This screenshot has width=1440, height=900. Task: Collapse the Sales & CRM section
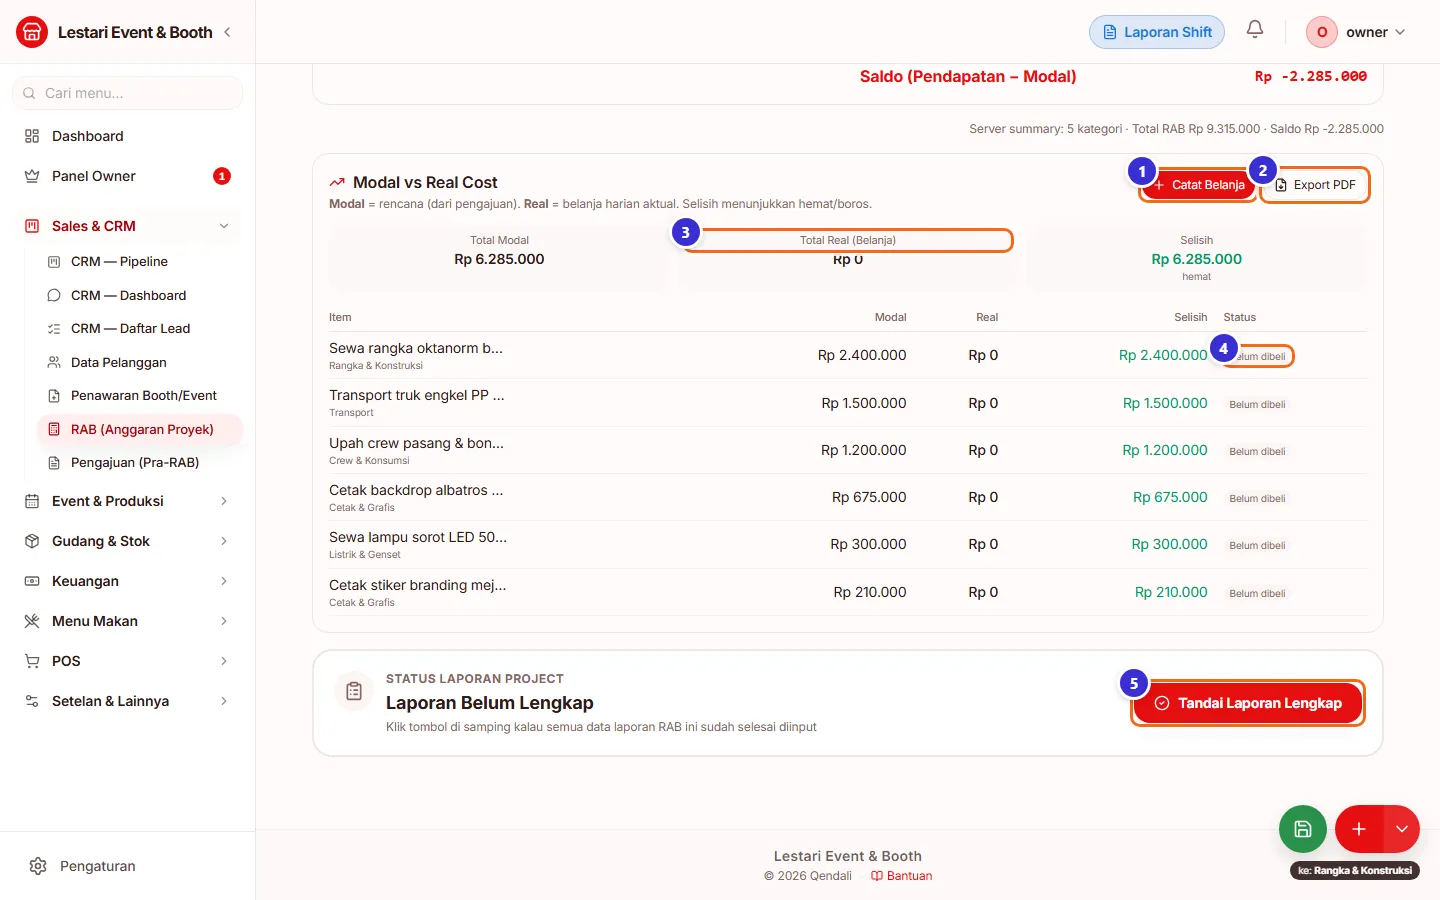pyautogui.click(x=224, y=226)
